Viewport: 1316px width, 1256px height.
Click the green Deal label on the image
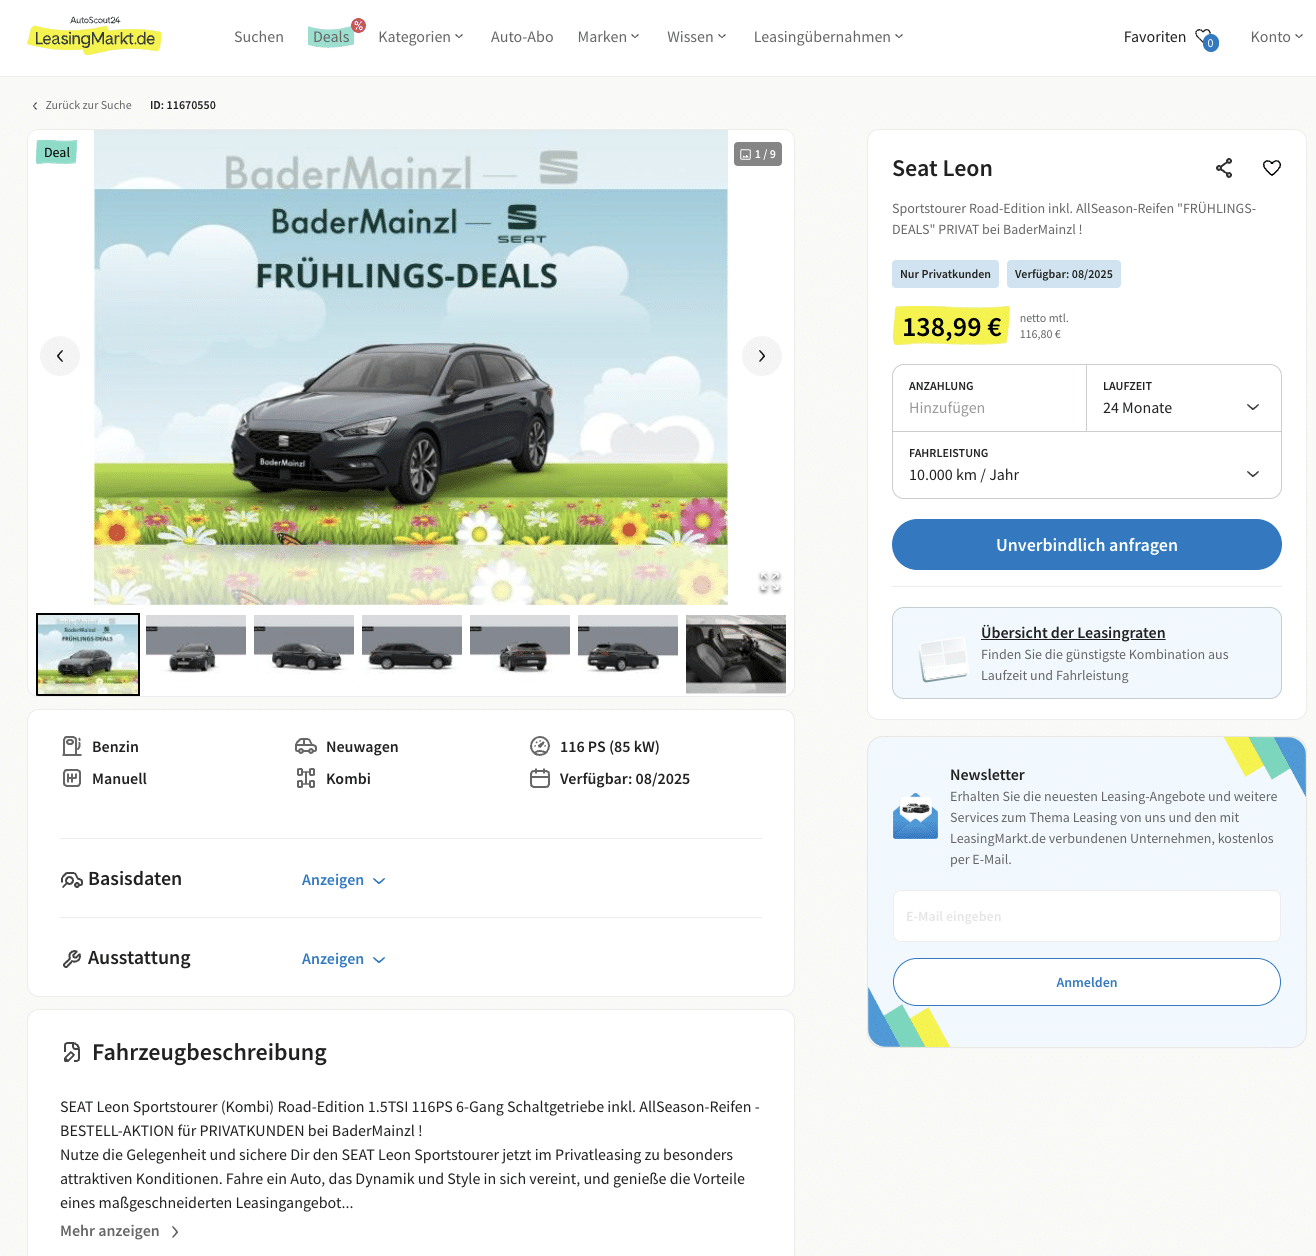tap(57, 153)
